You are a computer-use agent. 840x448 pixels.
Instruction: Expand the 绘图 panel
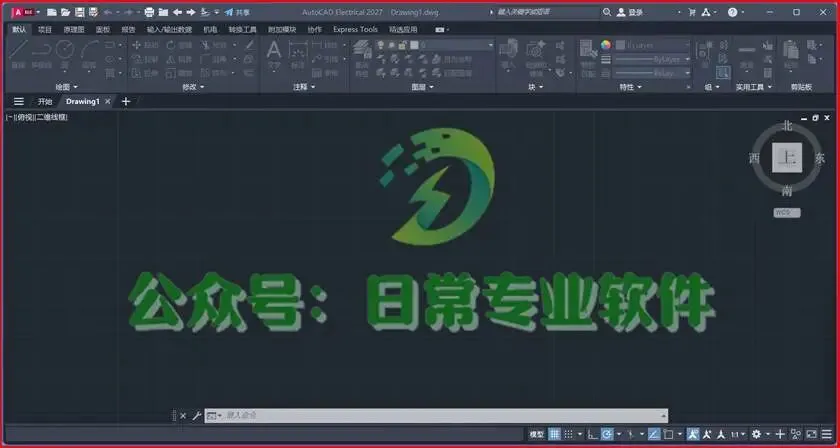click(x=66, y=87)
